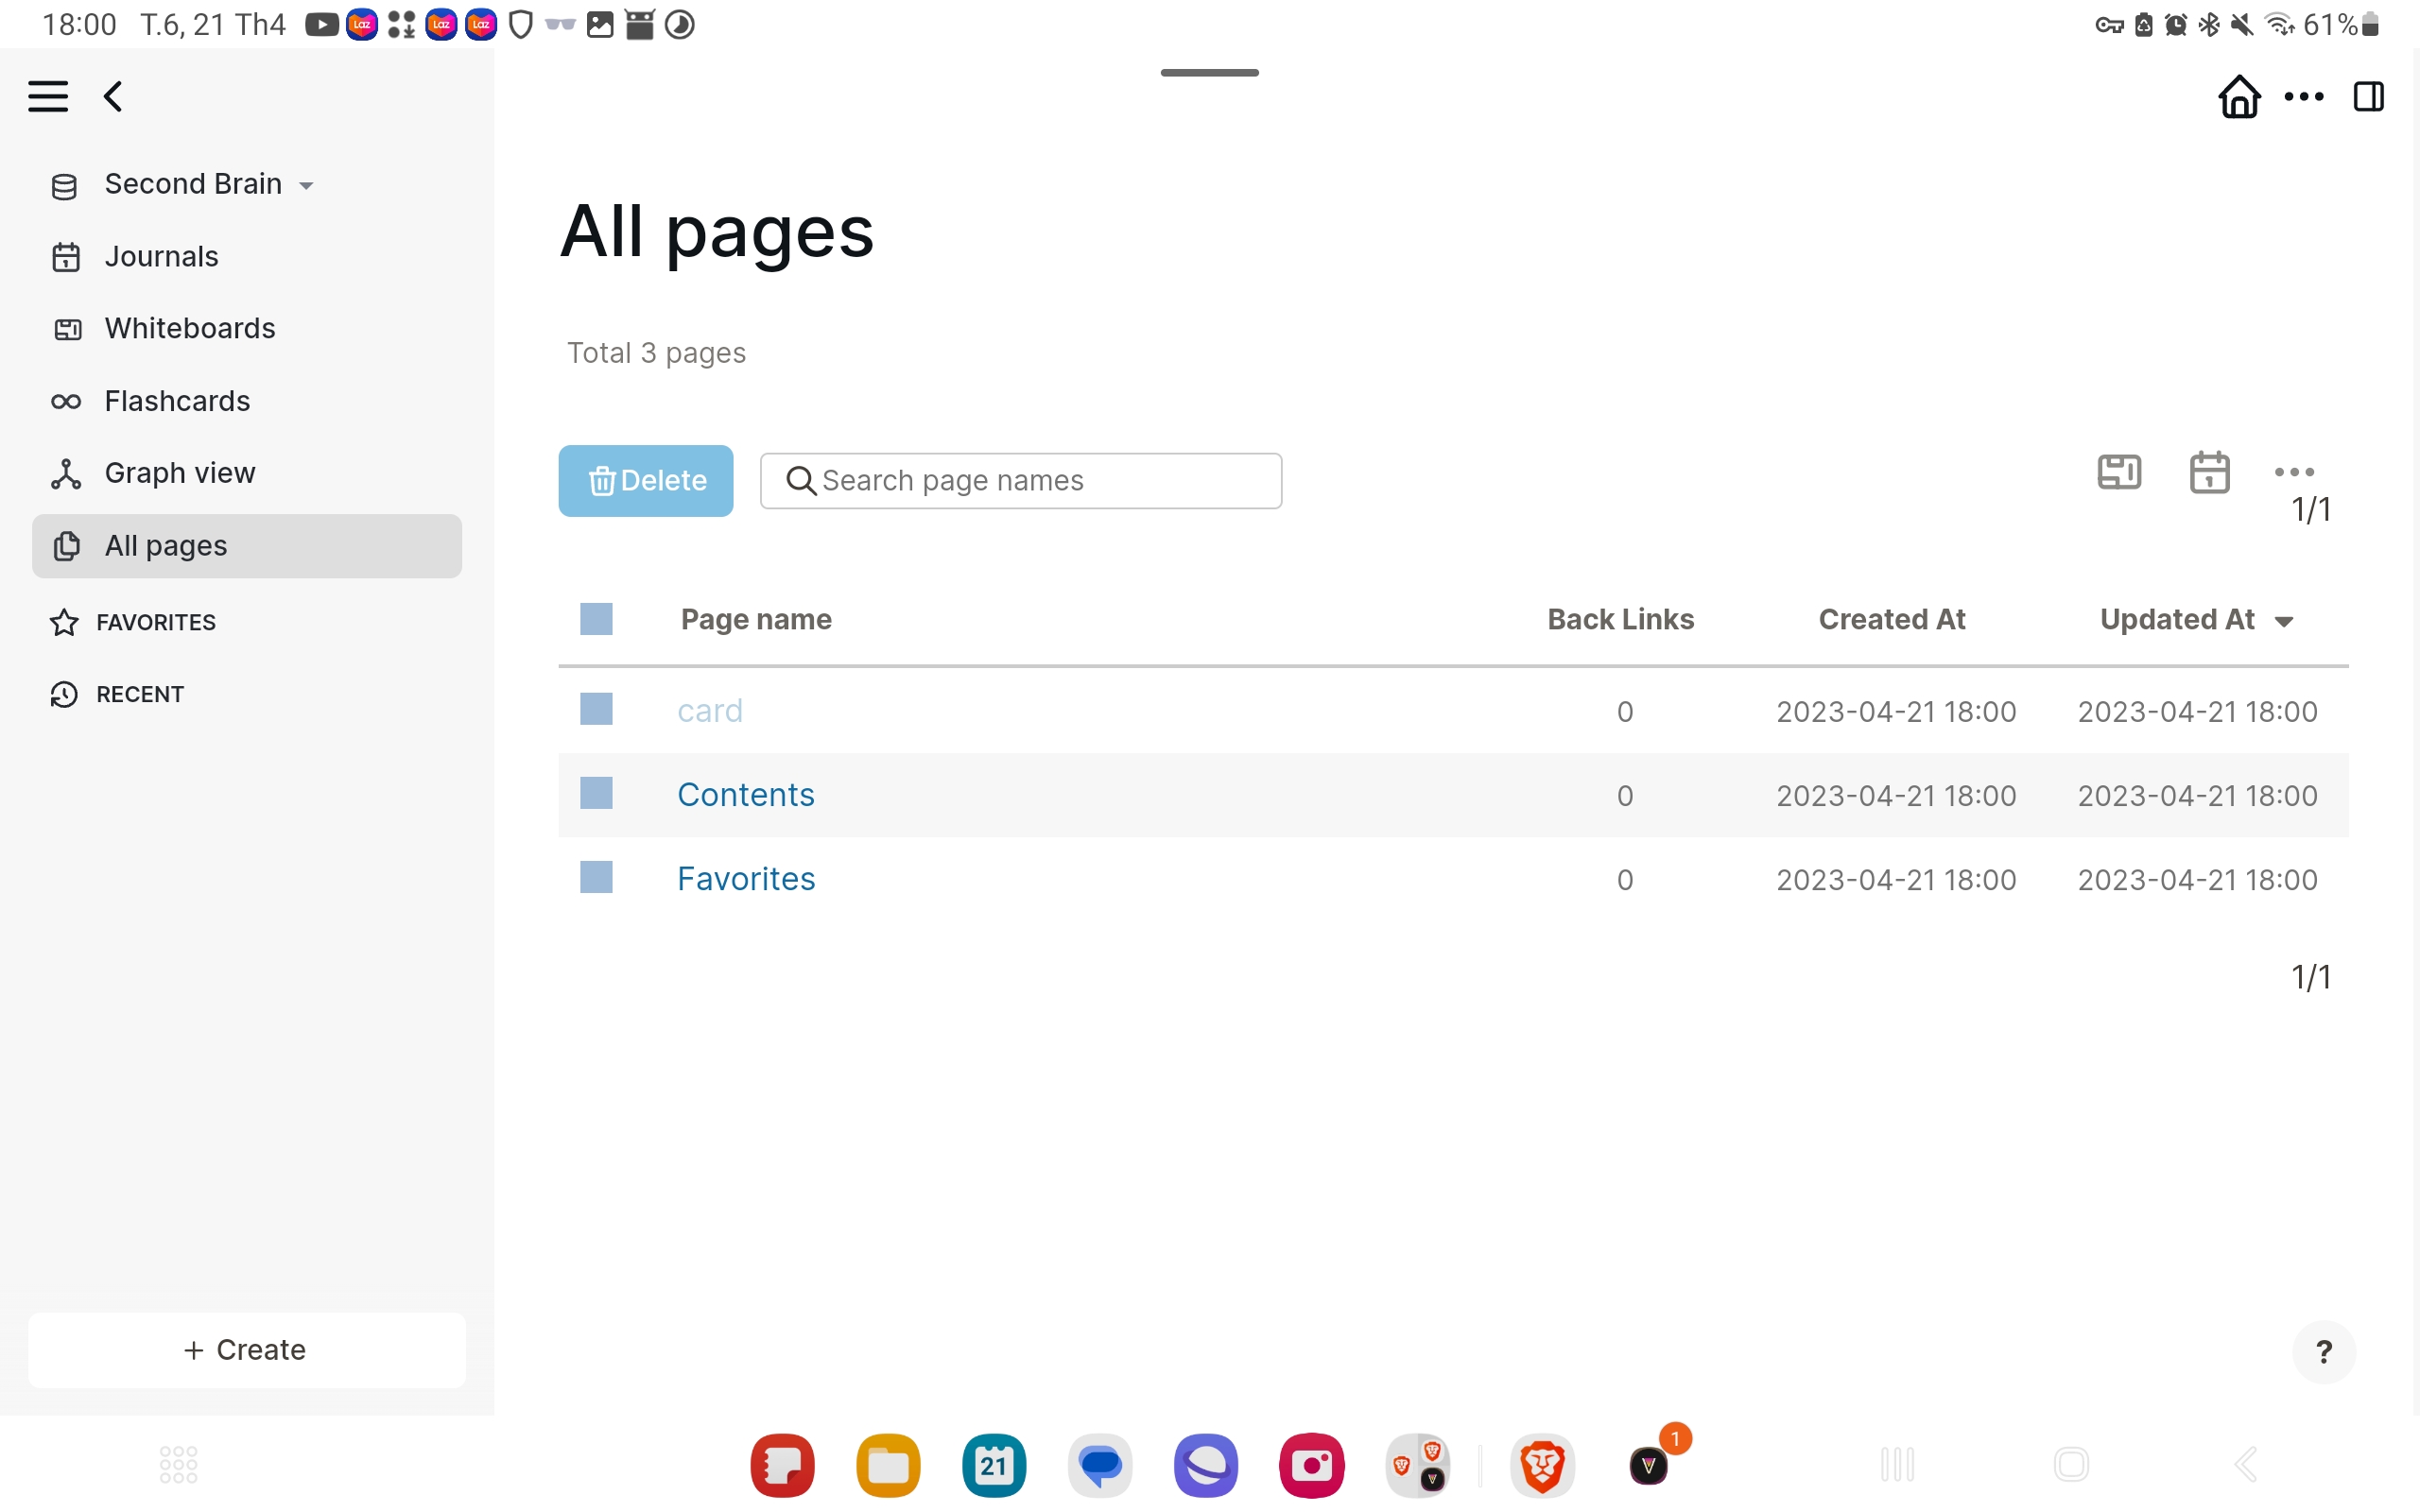Open the Whiteboards section
The height and width of the screenshot is (1512, 2420).
tap(190, 328)
